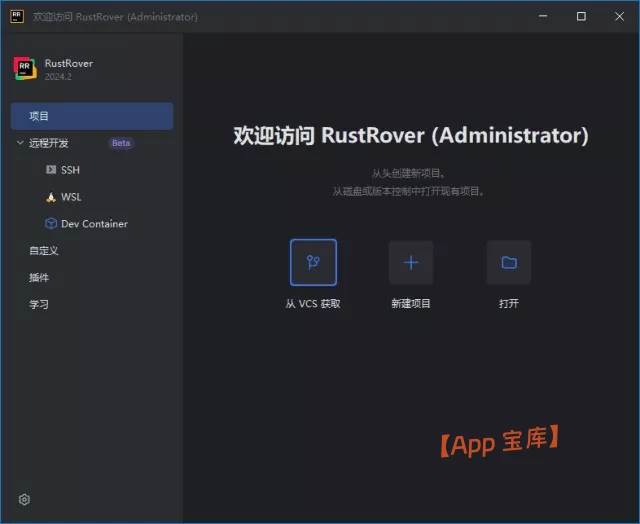Open the 学习 sidebar page

click(x=39, y=304)
